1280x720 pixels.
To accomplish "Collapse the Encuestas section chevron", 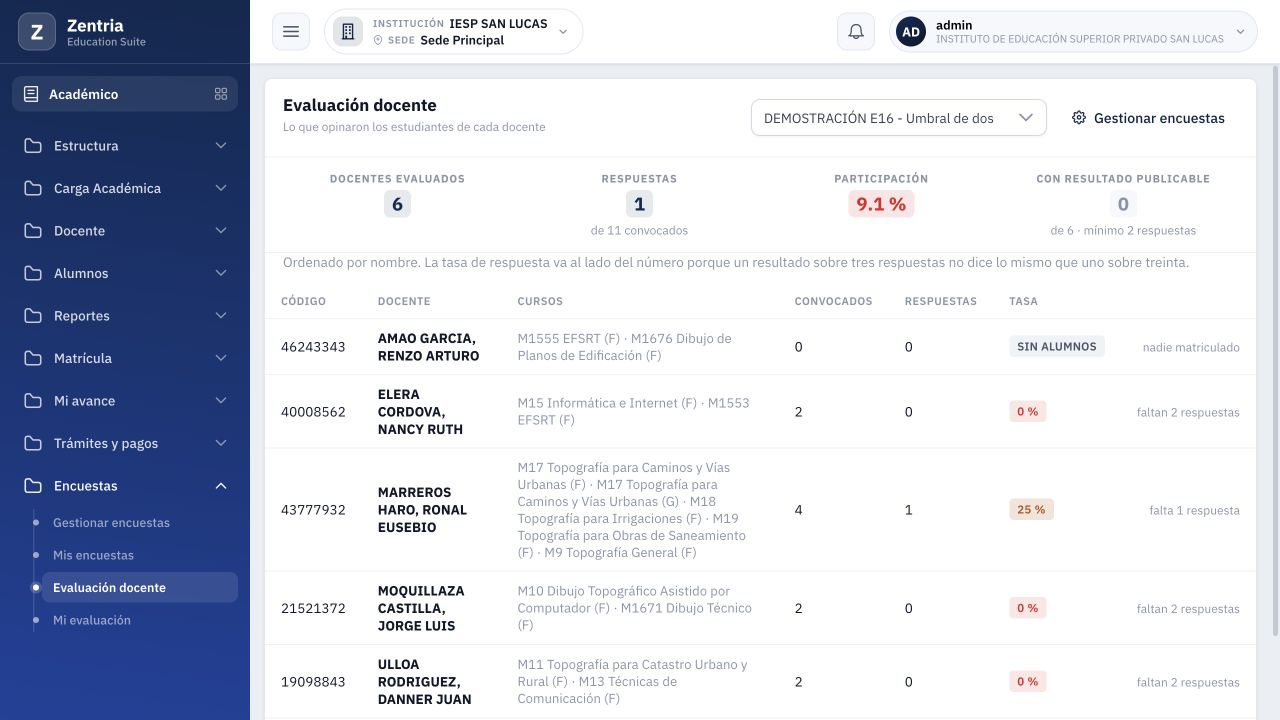I will (x=221, y=486).
